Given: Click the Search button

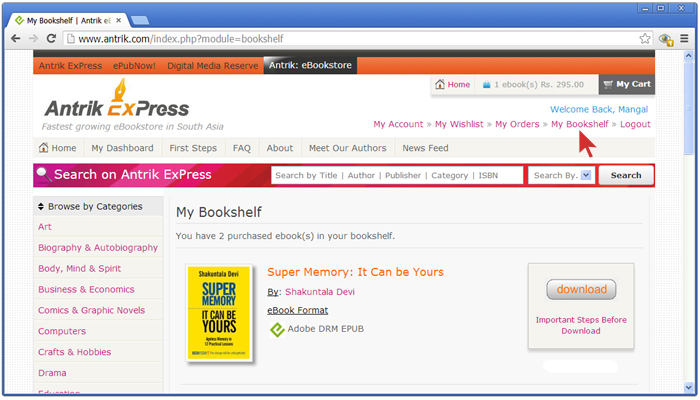Looking at the screenshot, I should tap(626, 175).
